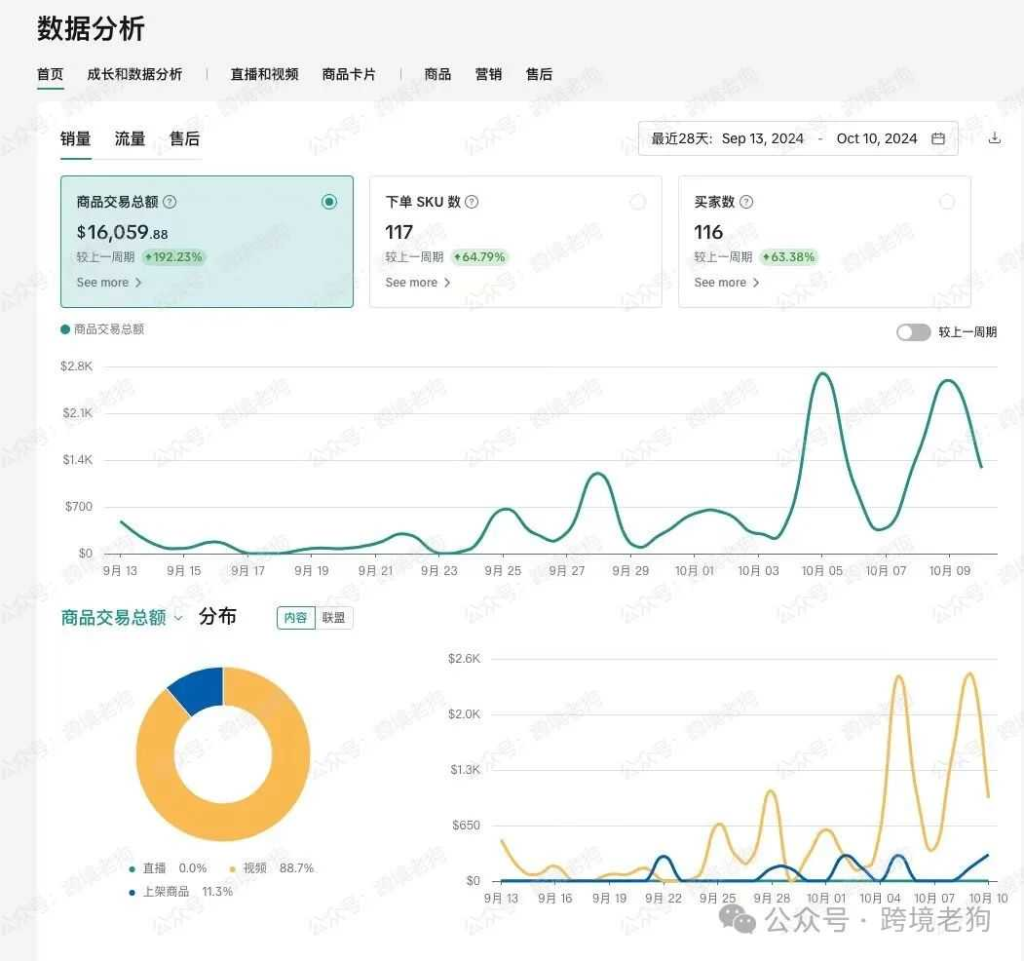Switch to the 流量 tab

coord(130,139)
